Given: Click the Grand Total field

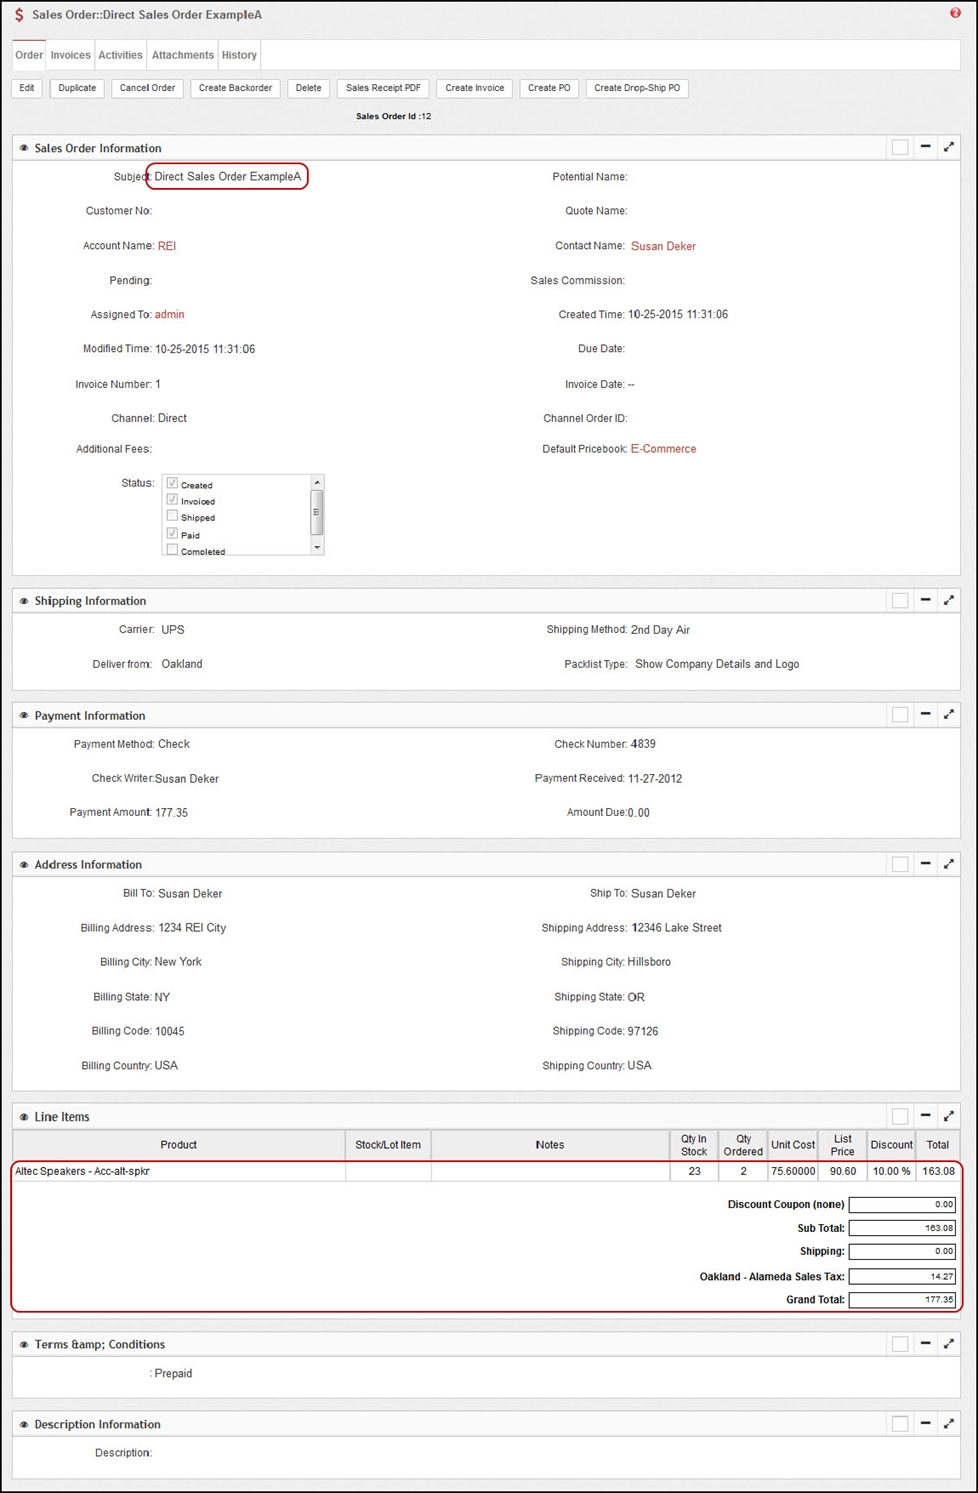Looking at the screenshot, I should pyautogui.click(x=902, y=1300).
